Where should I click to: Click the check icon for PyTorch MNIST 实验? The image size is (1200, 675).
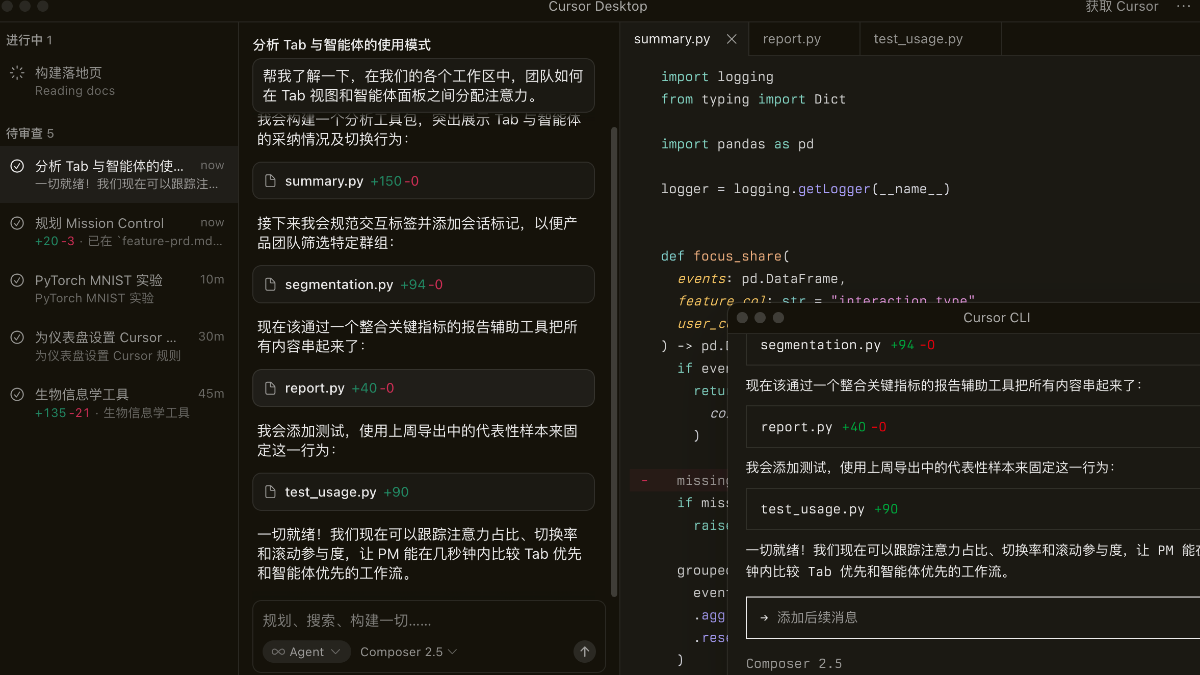17,280
